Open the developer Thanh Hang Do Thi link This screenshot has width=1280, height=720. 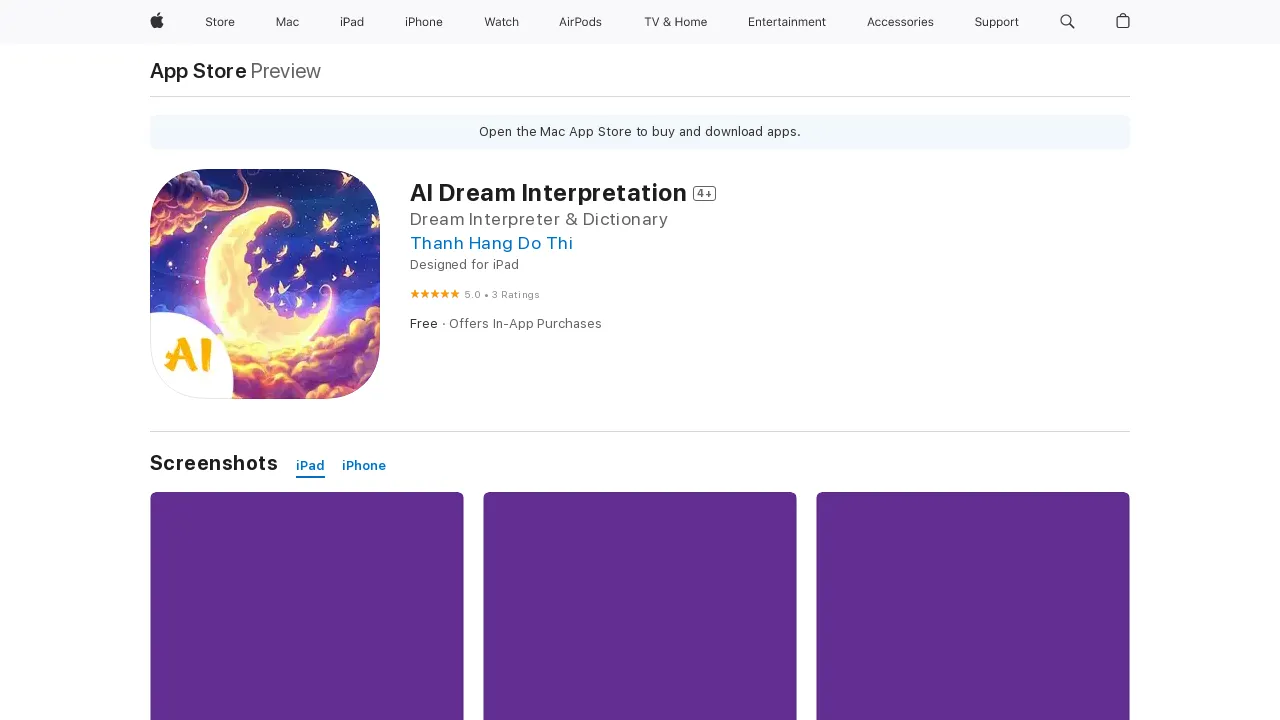coord(491,243)
